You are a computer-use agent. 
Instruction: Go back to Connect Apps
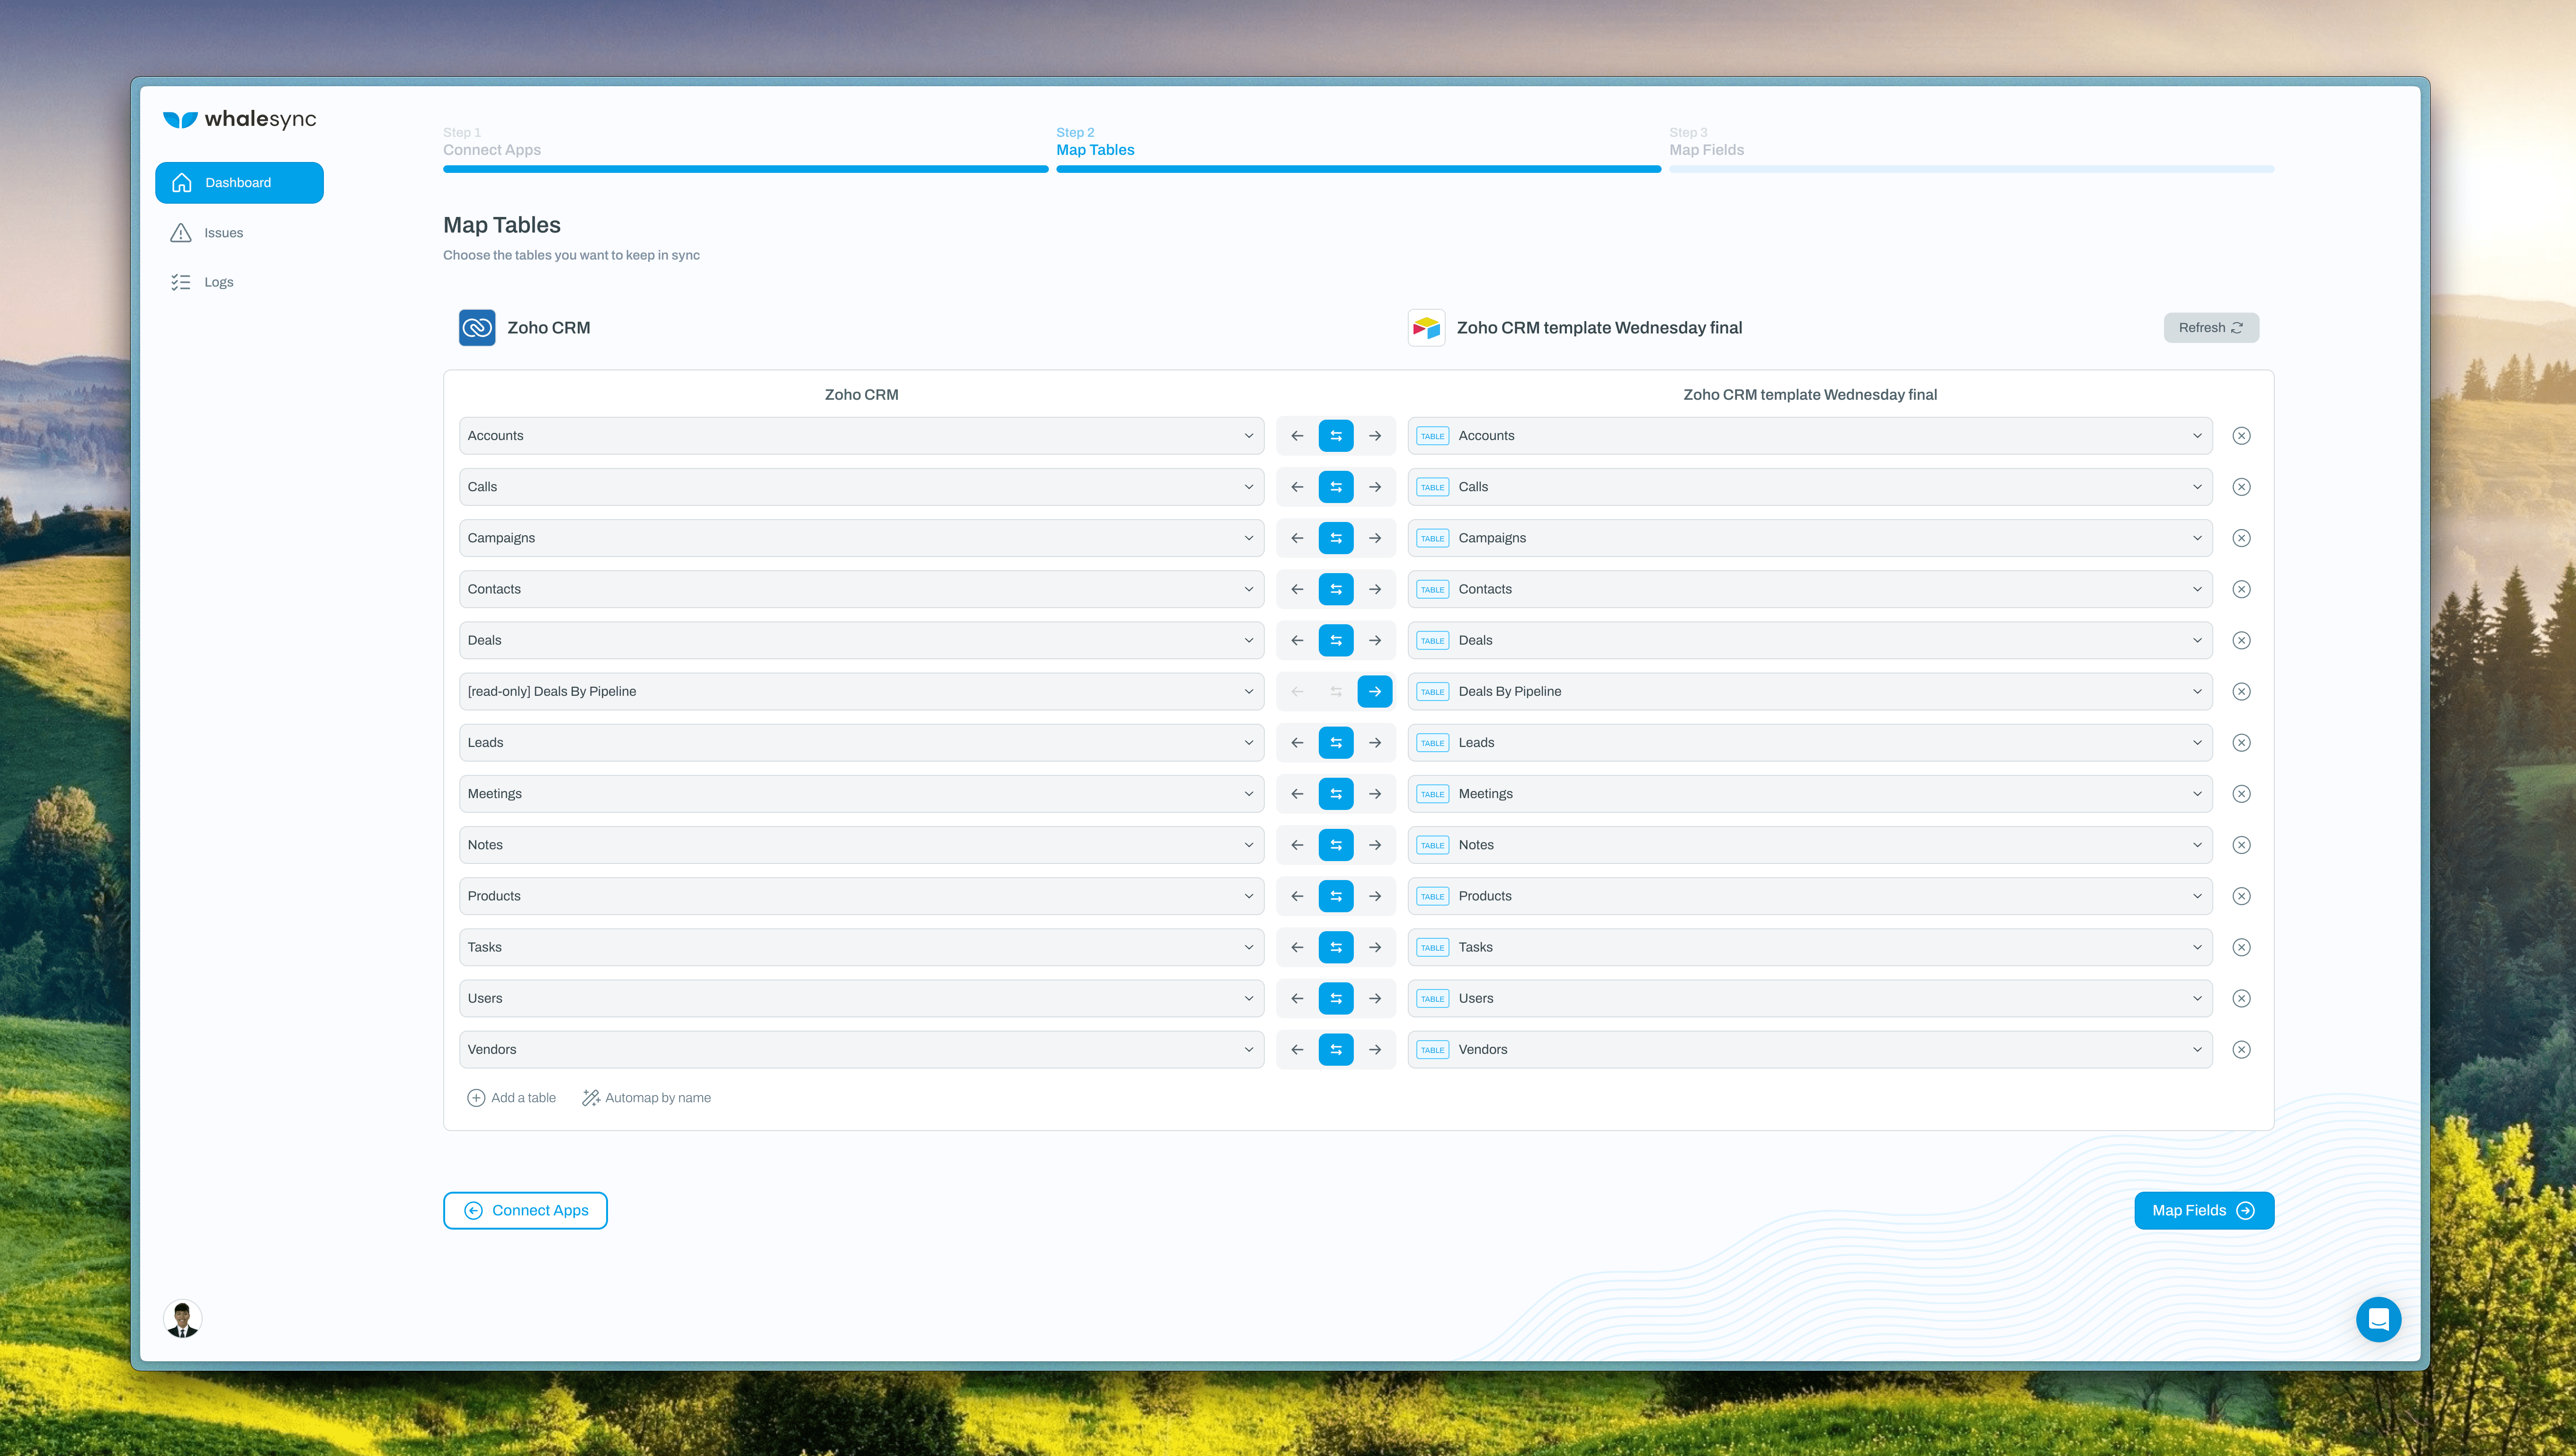tap(525, 1210)
